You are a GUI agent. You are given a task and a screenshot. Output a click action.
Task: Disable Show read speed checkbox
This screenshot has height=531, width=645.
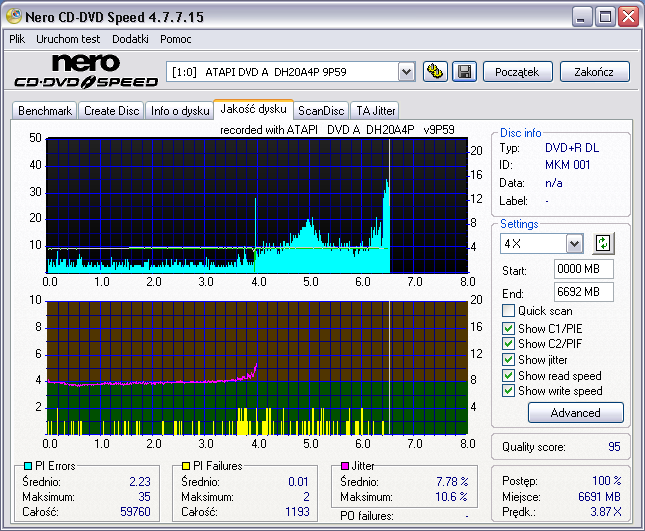pos(508,376)
